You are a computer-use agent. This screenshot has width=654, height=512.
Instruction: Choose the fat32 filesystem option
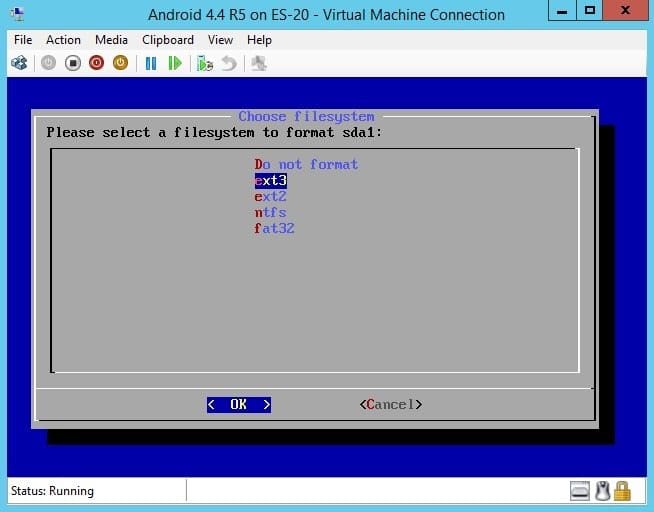[274, 228]
